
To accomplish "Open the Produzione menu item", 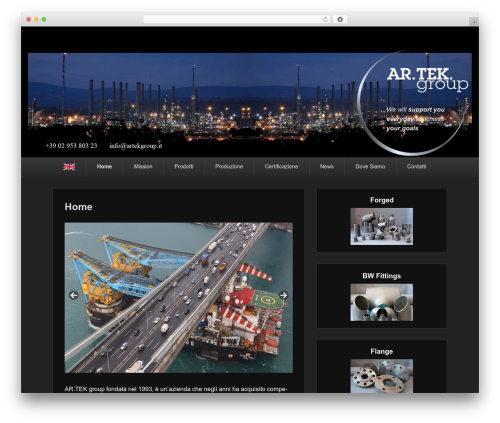I will click(229, 166).
